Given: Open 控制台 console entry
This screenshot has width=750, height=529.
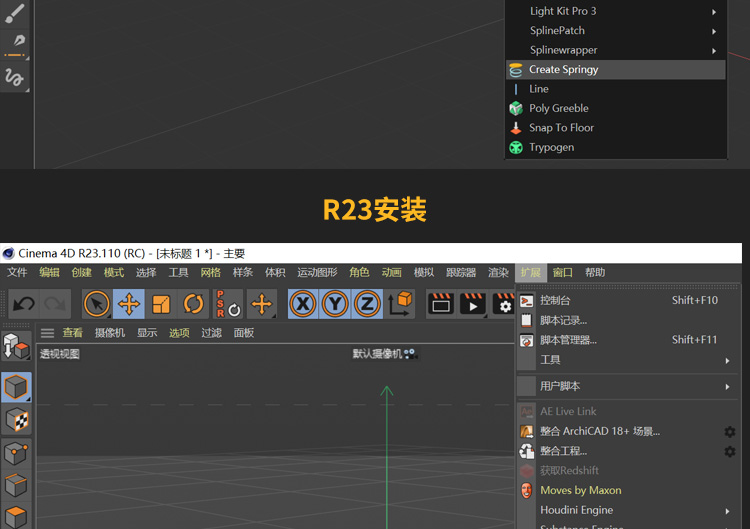Looking at the screenshot, I should (x=627, y=300).
